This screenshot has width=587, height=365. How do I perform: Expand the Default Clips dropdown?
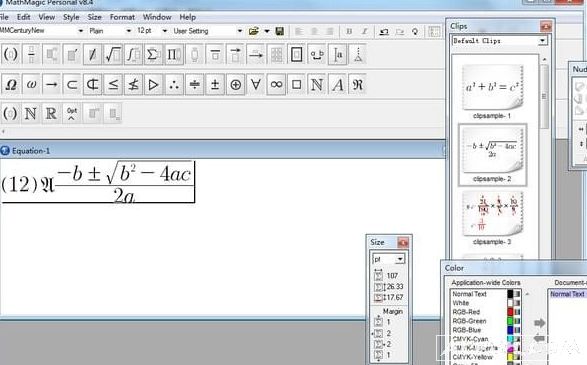coord(542,40)
